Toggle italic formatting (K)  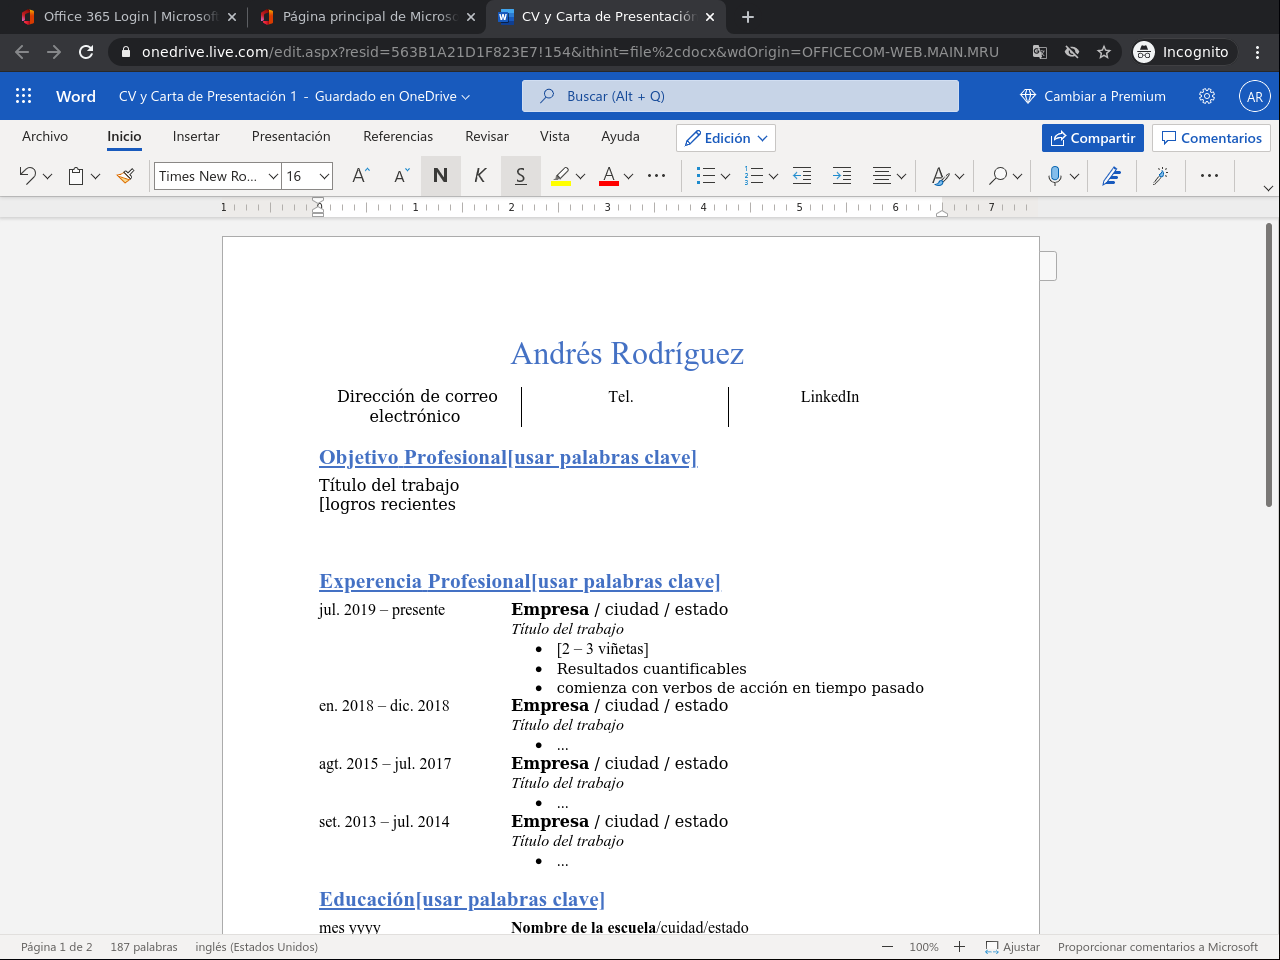point(480,176)
